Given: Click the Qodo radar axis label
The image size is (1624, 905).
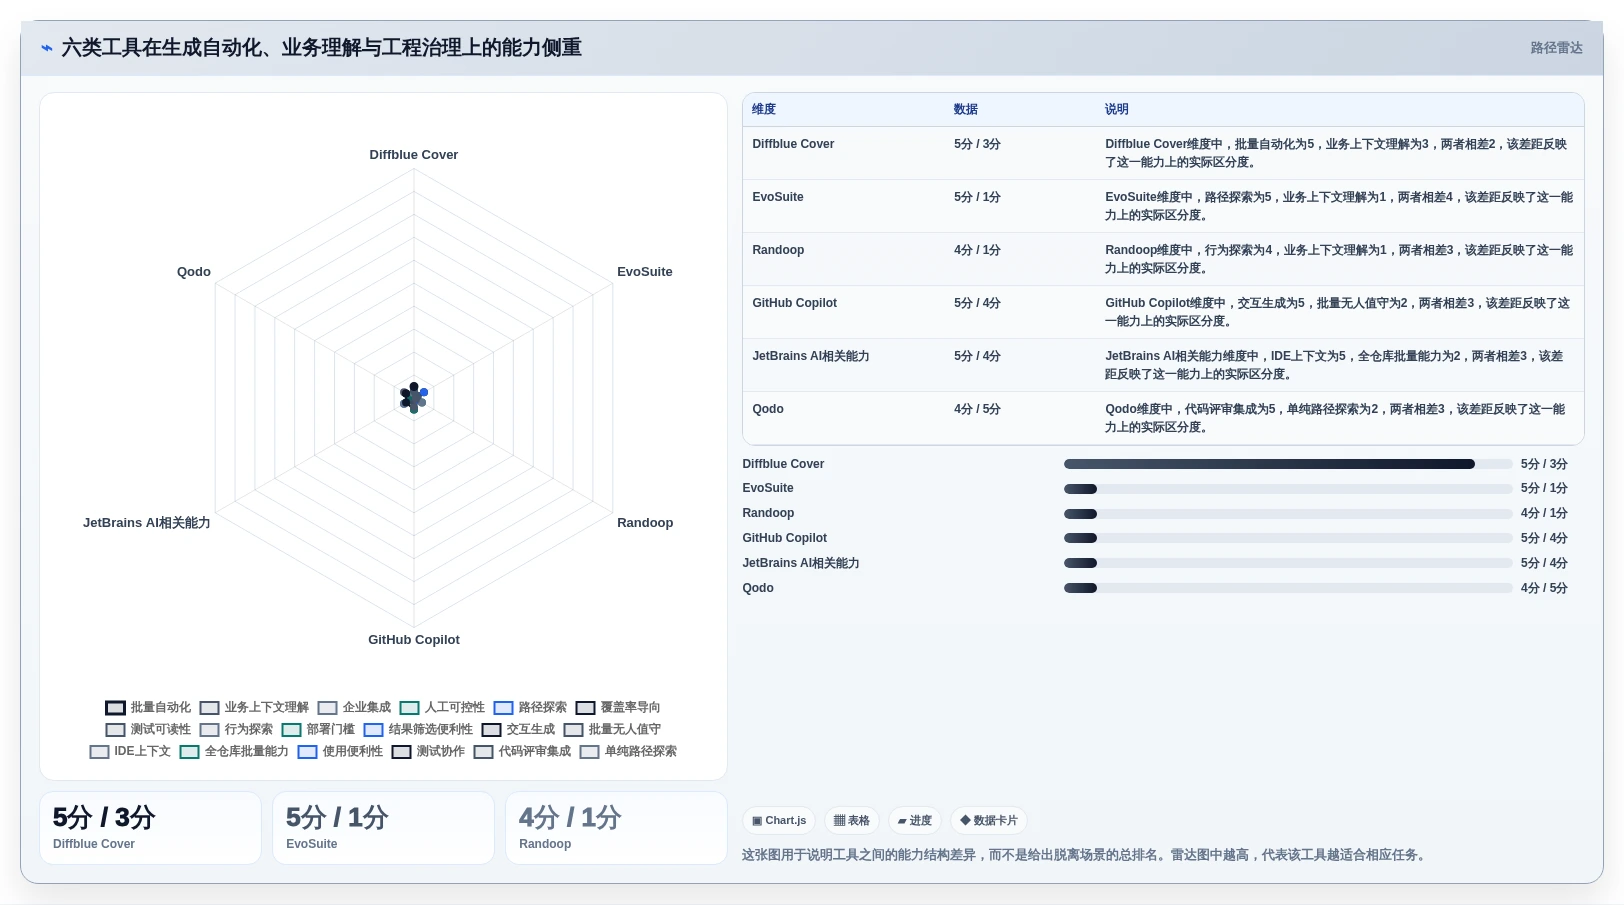Looking at the screenshot, I should [194, 272].
